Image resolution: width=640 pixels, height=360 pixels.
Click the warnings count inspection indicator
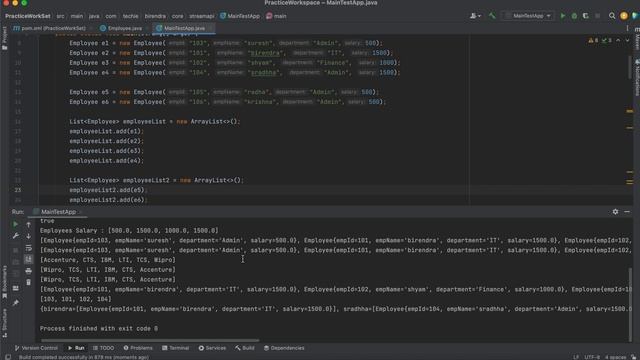pyautogui.click(x=593, y=40)
